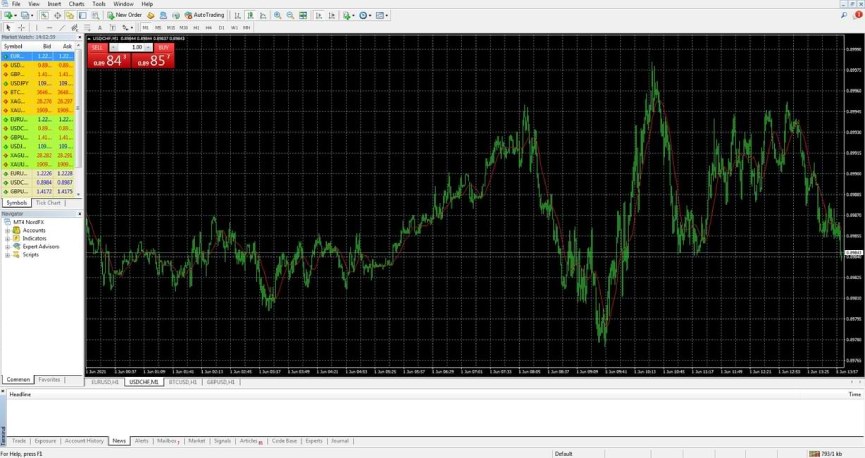The height and width of the screenshot is (458, 865).
Task: Set timeframe to H1
Action: (x=196, y=28)
